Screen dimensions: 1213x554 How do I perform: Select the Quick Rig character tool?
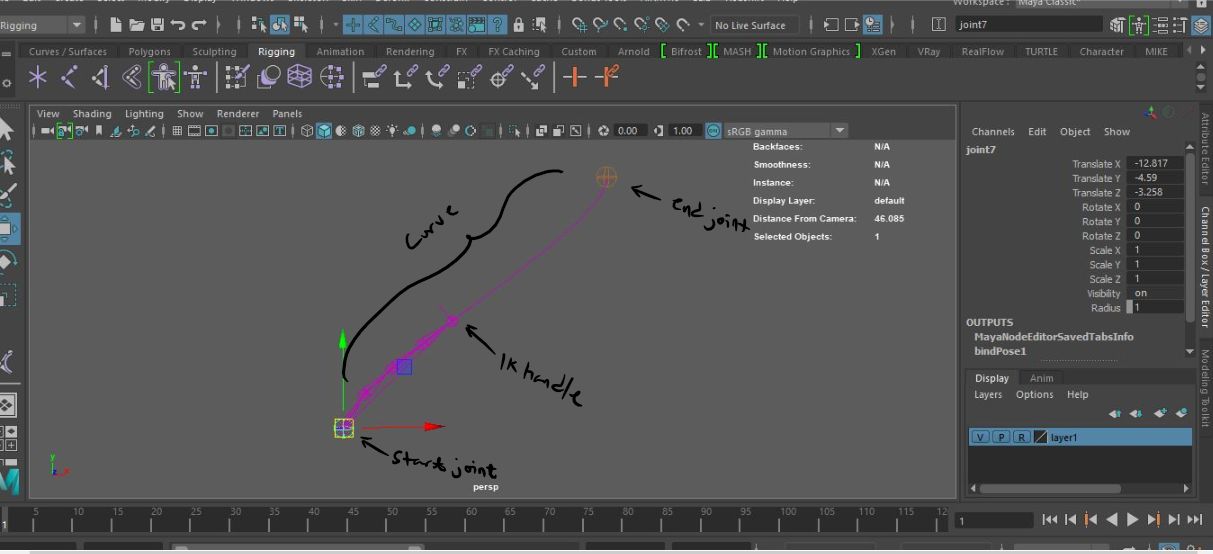[x=163, y=76]
